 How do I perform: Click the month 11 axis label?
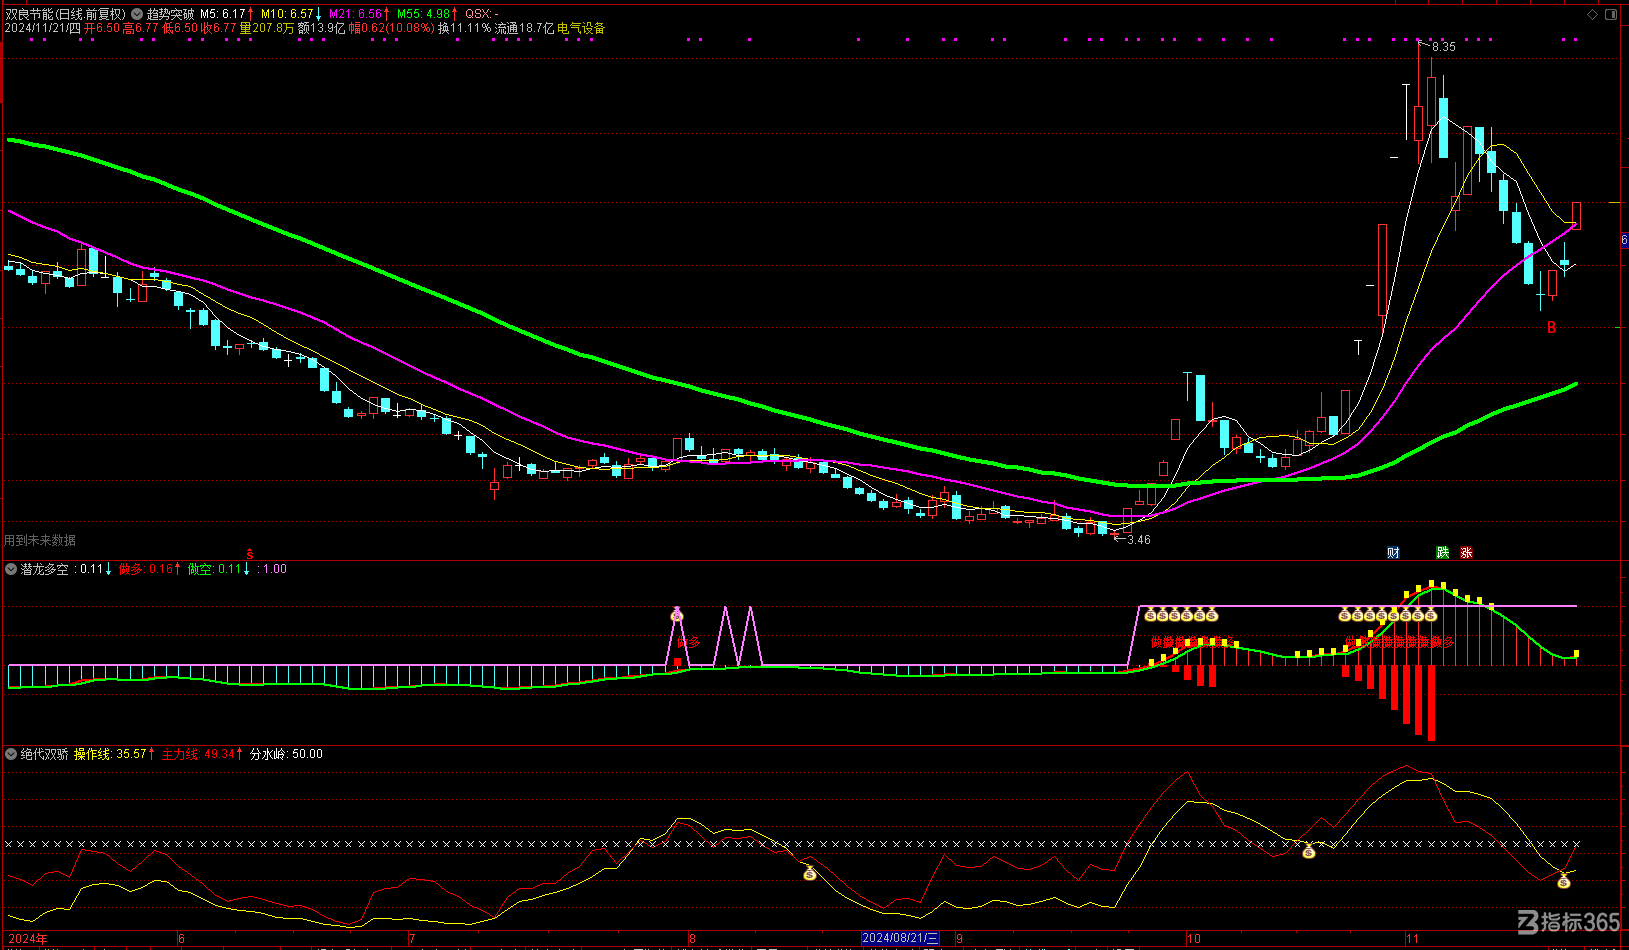1412,939
